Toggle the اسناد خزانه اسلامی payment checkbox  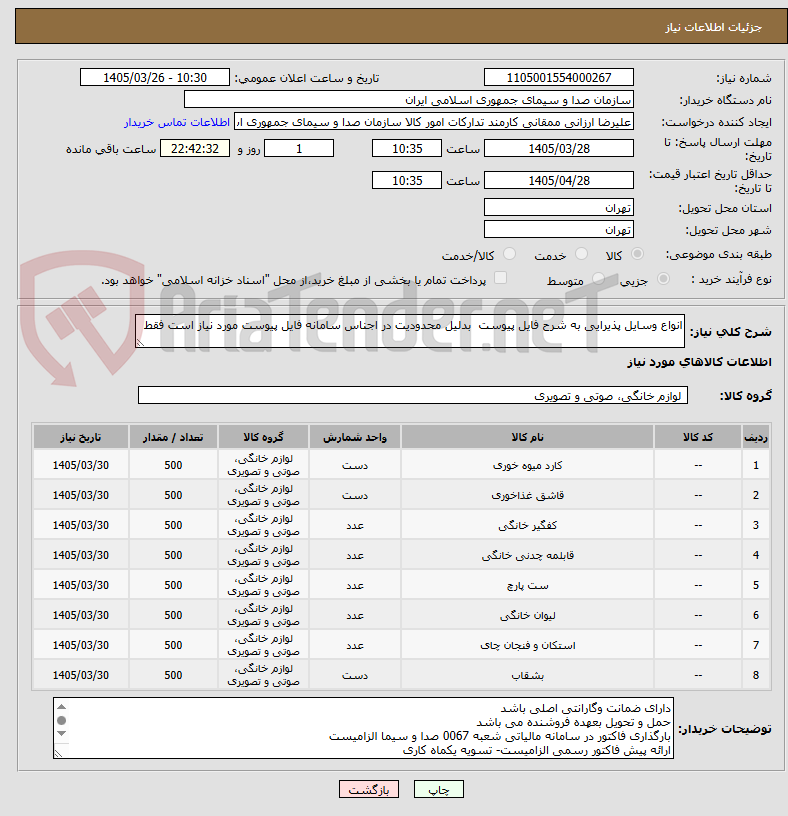coord(500,278)
